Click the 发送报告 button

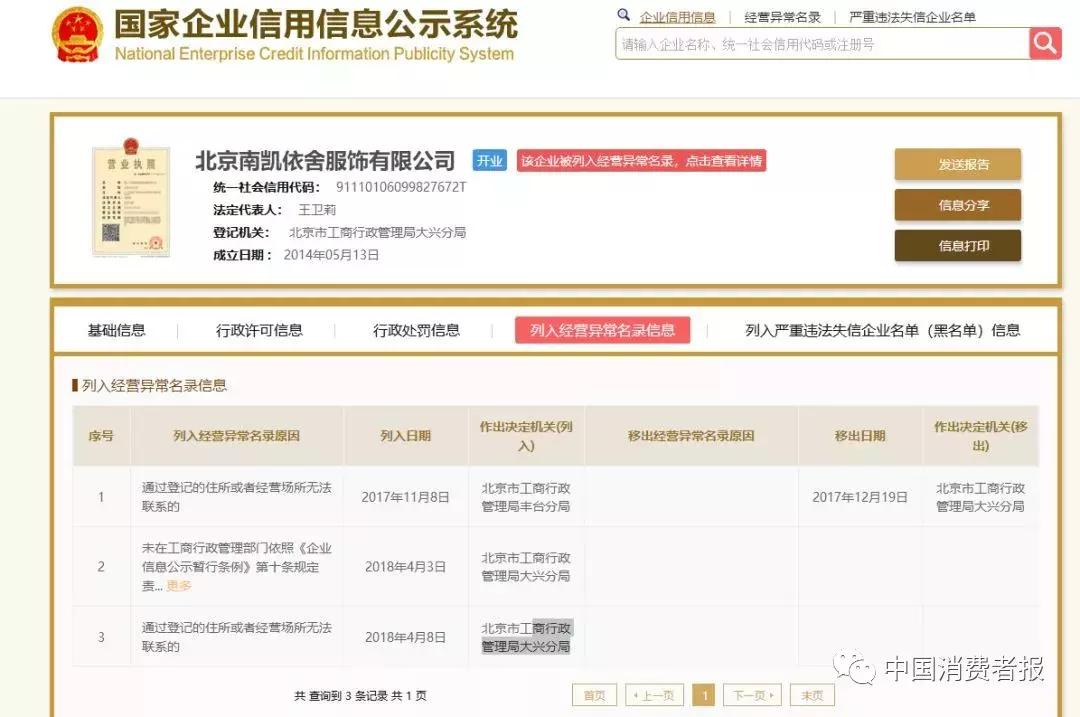pos(956,164)
